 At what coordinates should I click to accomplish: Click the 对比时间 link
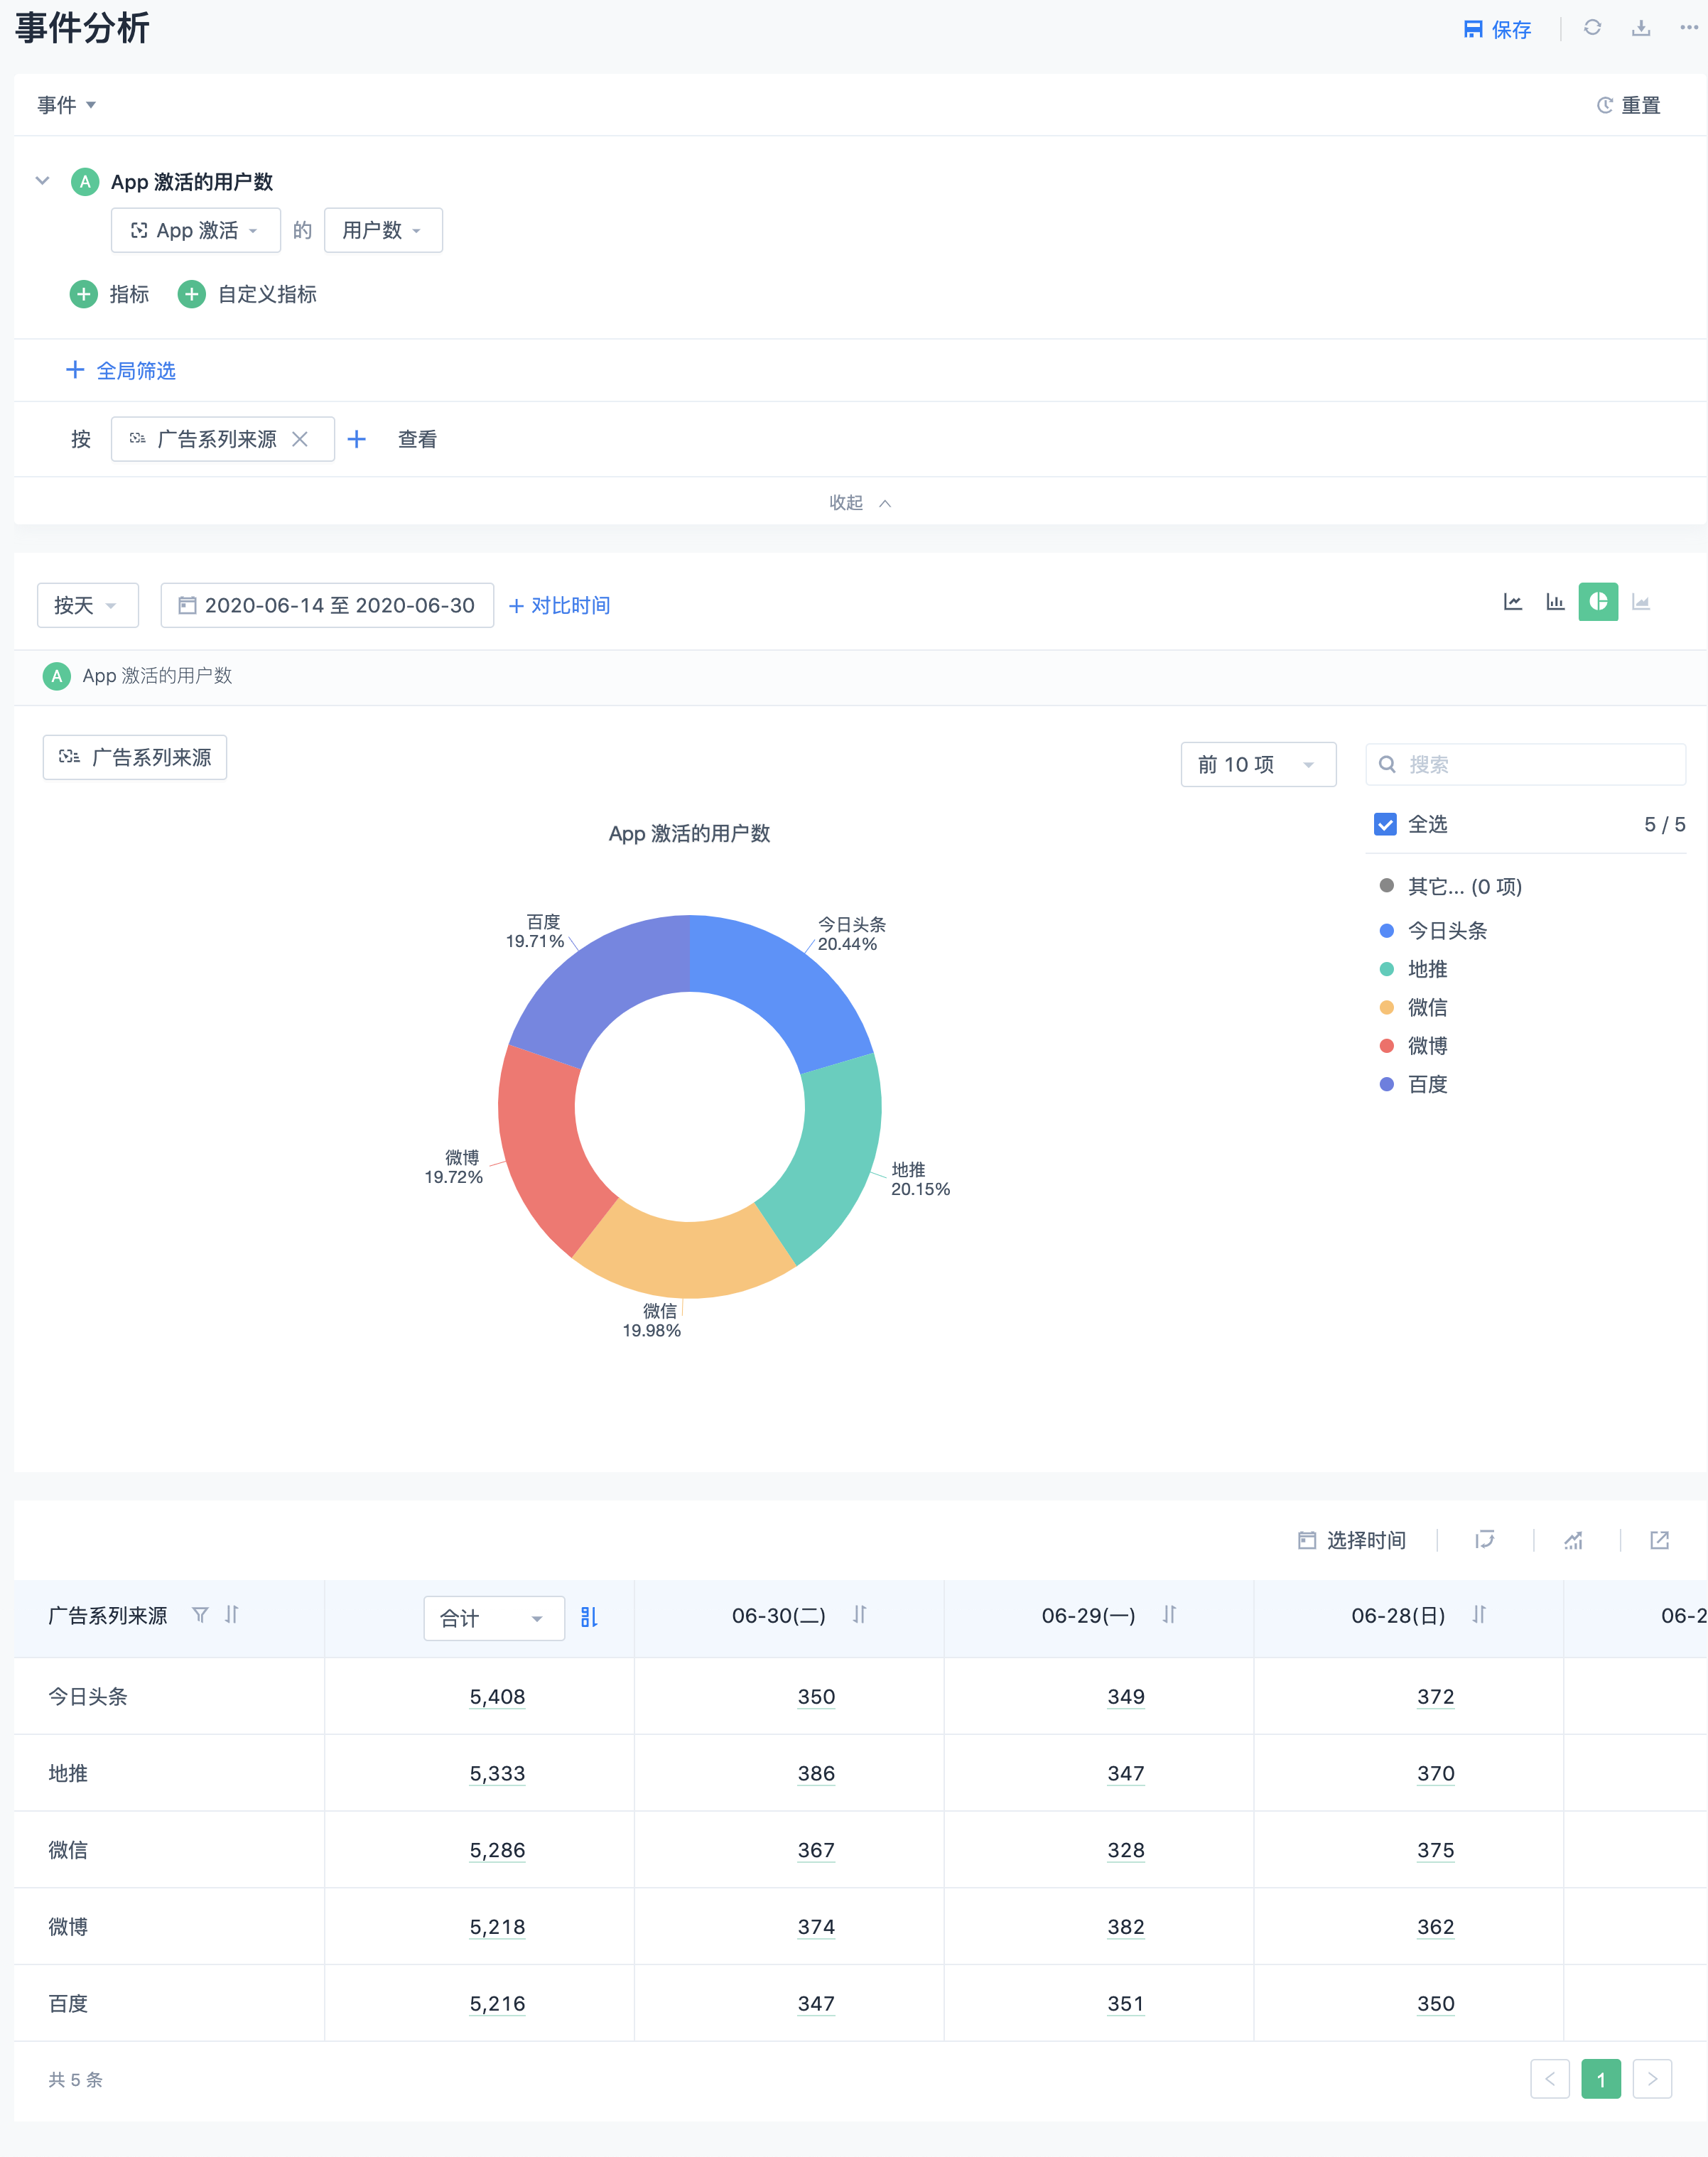coord(560,606)
